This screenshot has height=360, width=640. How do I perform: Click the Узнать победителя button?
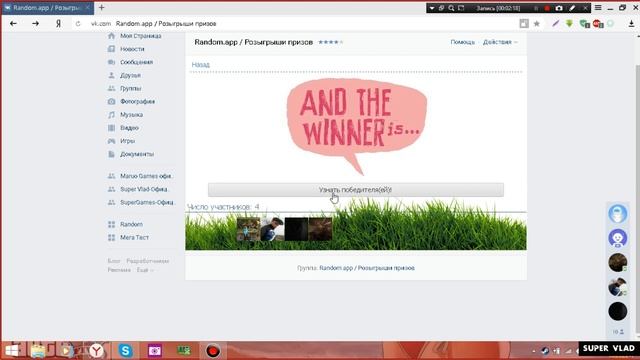point(356,190)
